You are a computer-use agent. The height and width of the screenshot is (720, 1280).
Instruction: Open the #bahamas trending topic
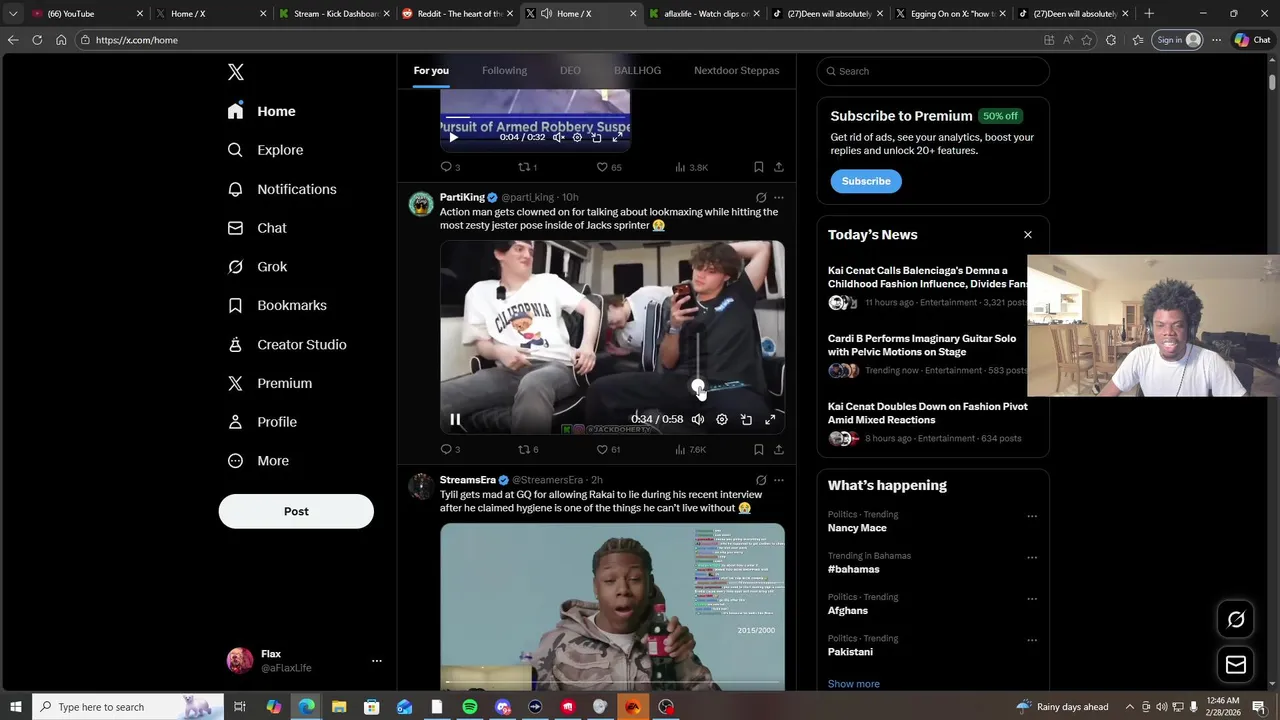click(x=853, y=569)
